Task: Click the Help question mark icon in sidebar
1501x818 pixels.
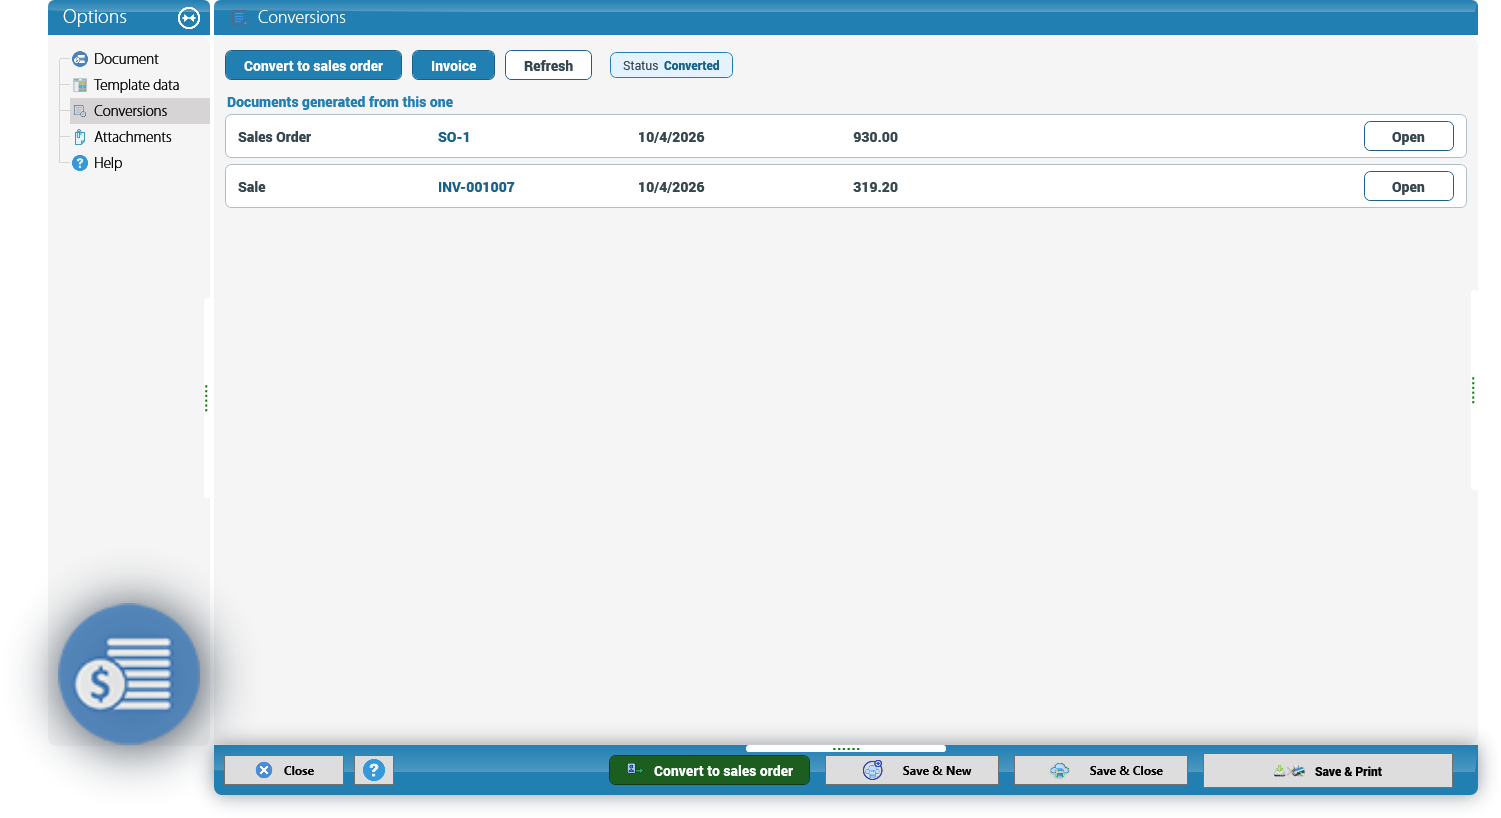Action: pyautogui.click(x=80, y=163)
